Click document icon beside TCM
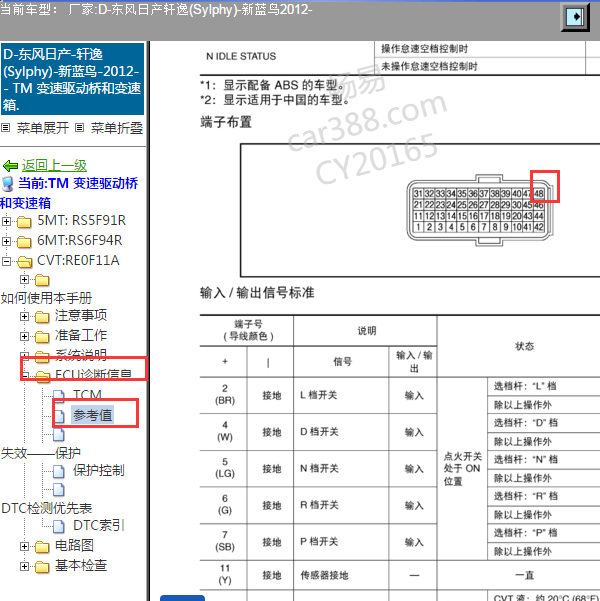 [59, 396]
